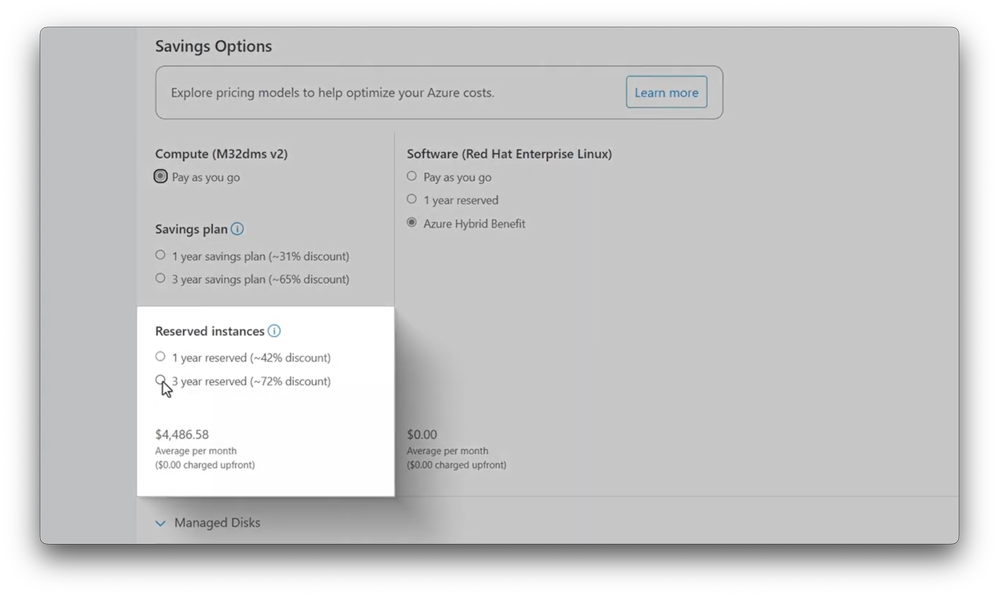Image resolution: width=999 pixels, height=597 pixels.
Task: Click the Savings Options heading
Action: tap(213, 46)
